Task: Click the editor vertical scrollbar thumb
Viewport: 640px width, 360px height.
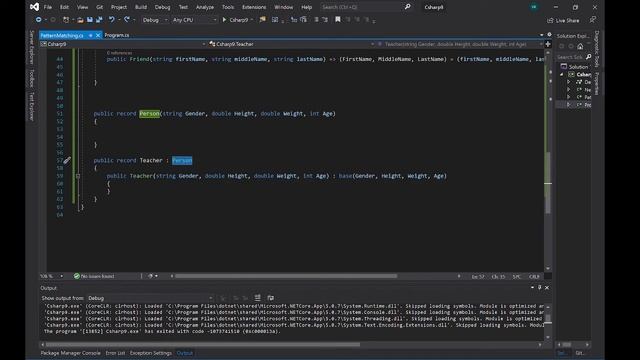Action: (548, 182)
